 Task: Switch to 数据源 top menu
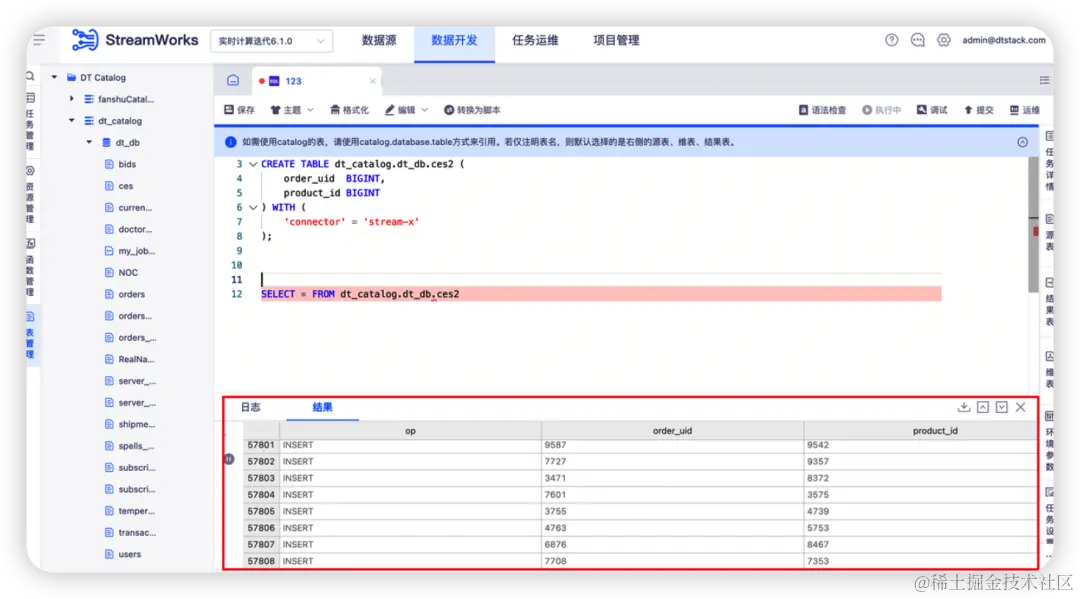[x=379, y=40]
